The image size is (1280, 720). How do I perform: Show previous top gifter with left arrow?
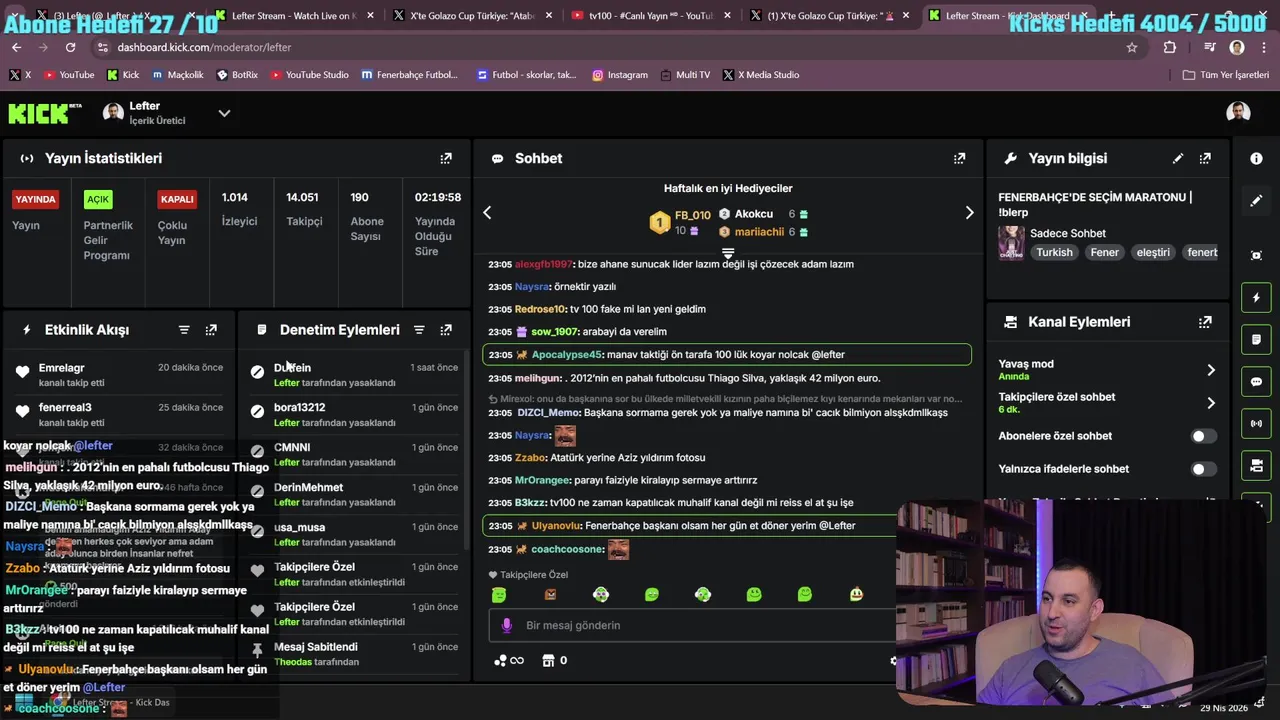[x=488, y=212]
